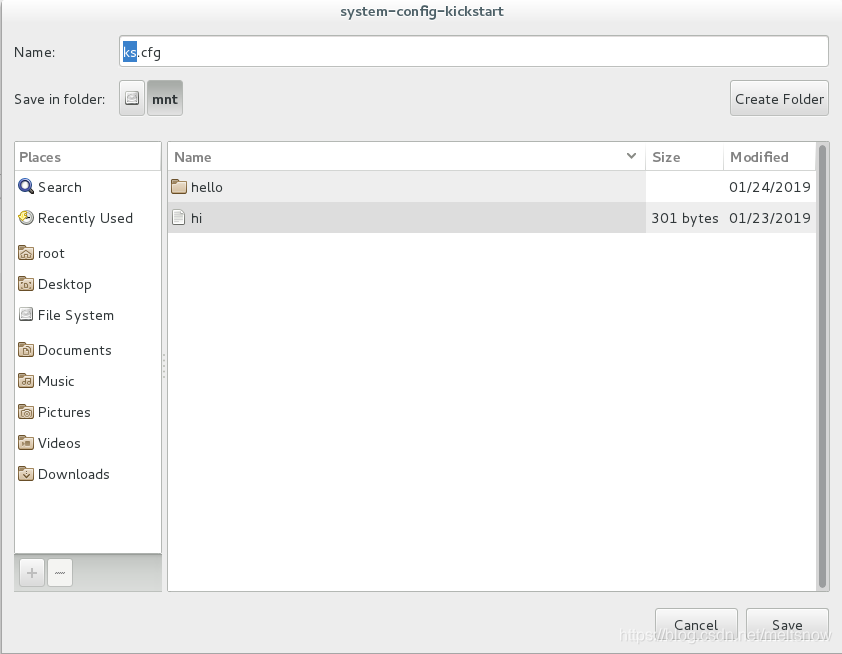This screenshot has height=654, width=842.
Task: Click the file system root path button
Action: pos(132,98)
